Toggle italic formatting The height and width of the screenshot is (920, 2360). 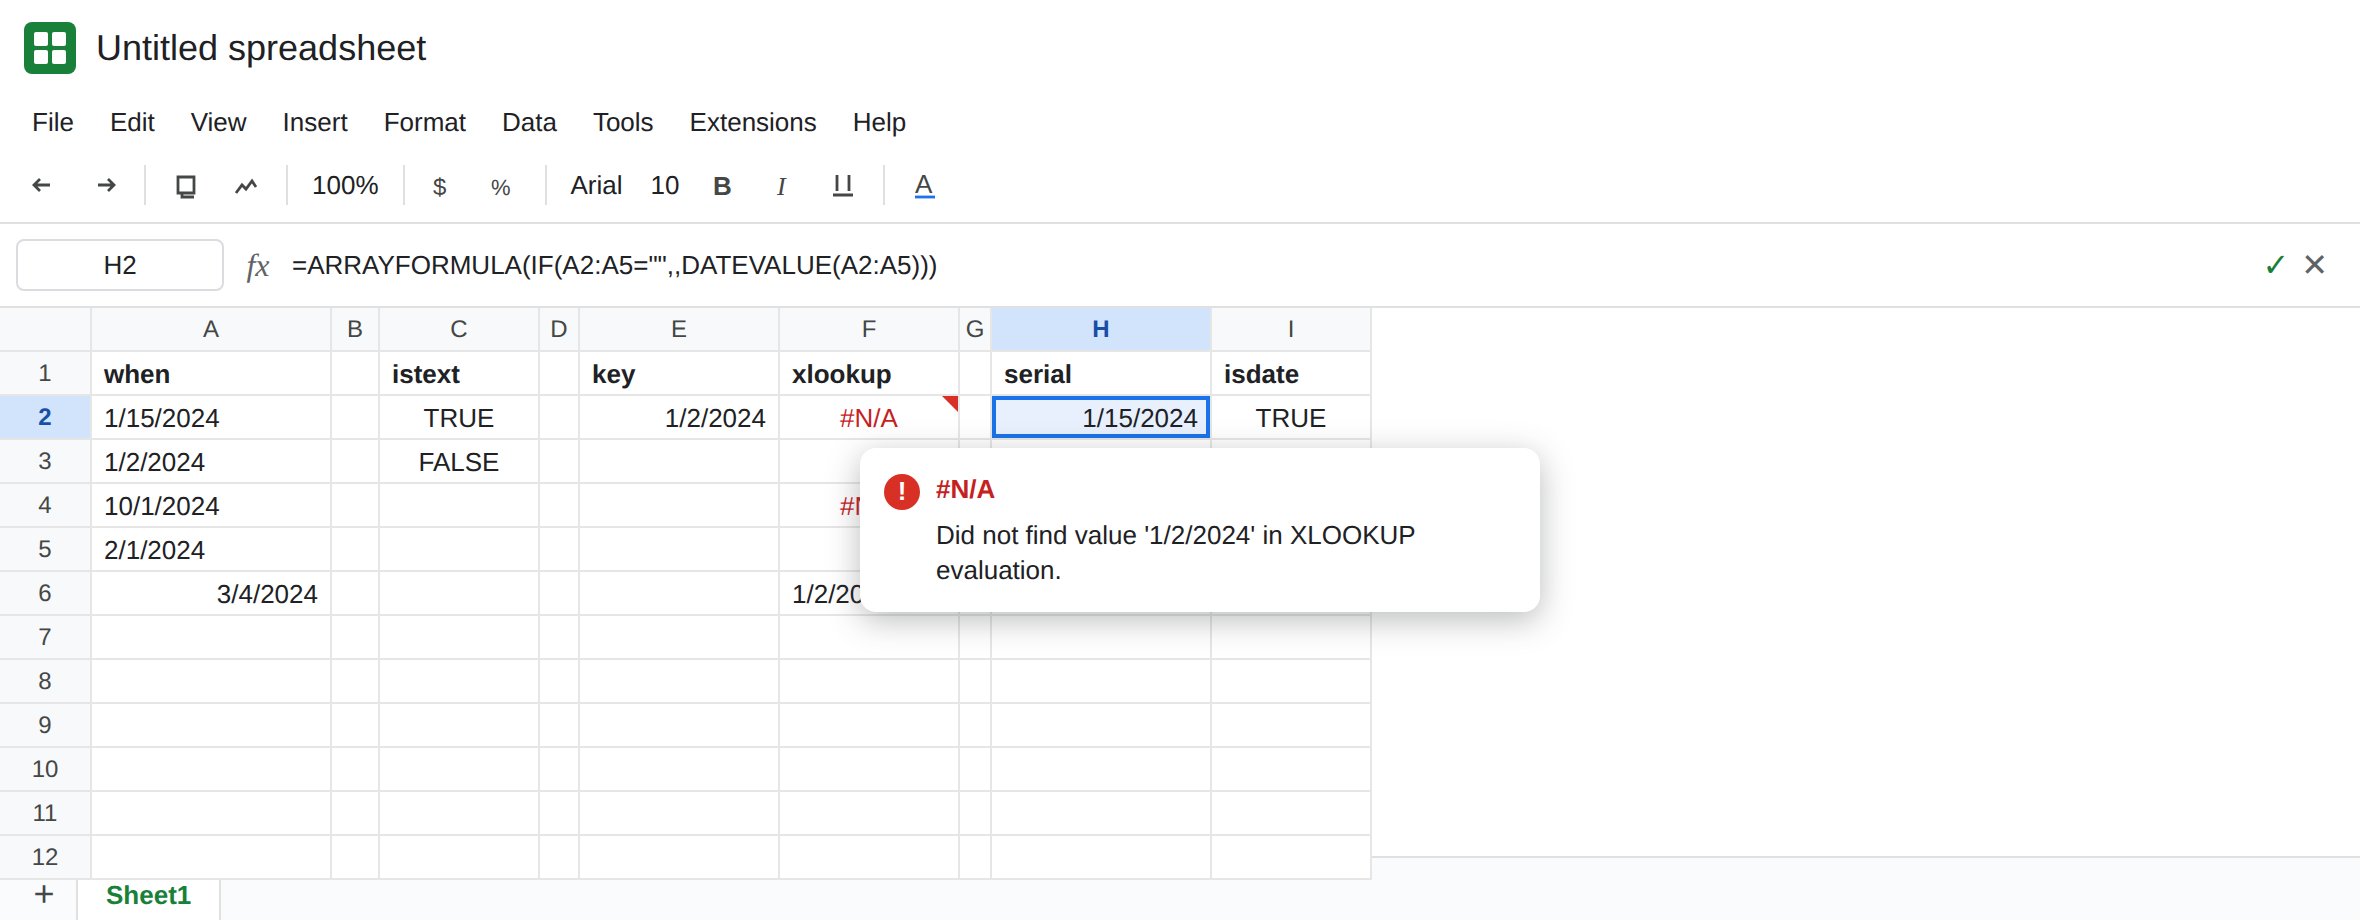tap(781, 186)
